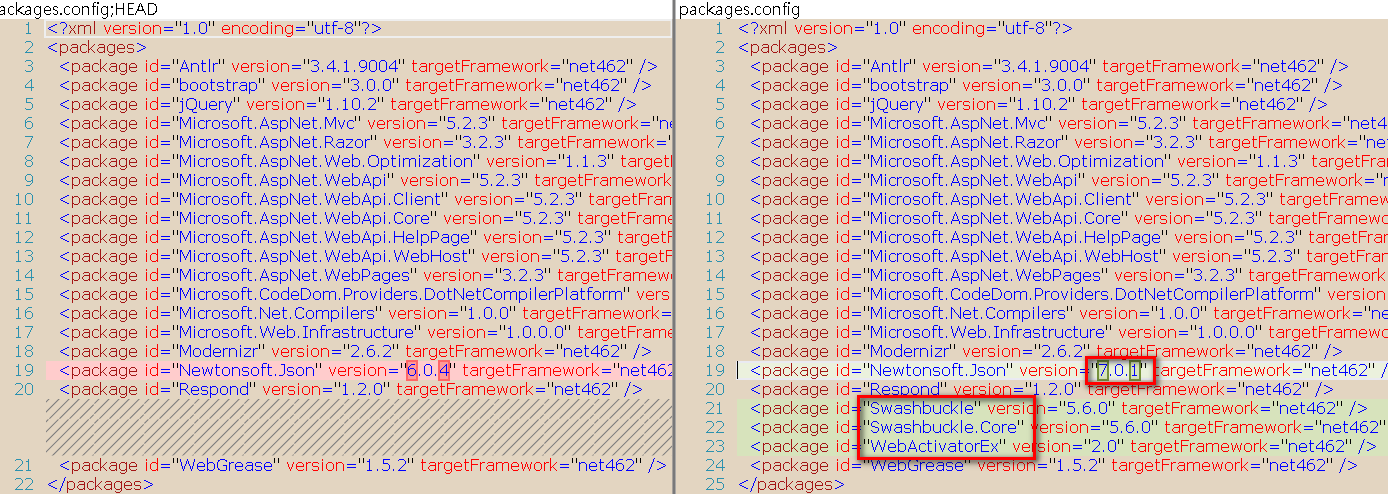
Task: Click the opening <packages> tag in right pane
Action: [788, 48]
